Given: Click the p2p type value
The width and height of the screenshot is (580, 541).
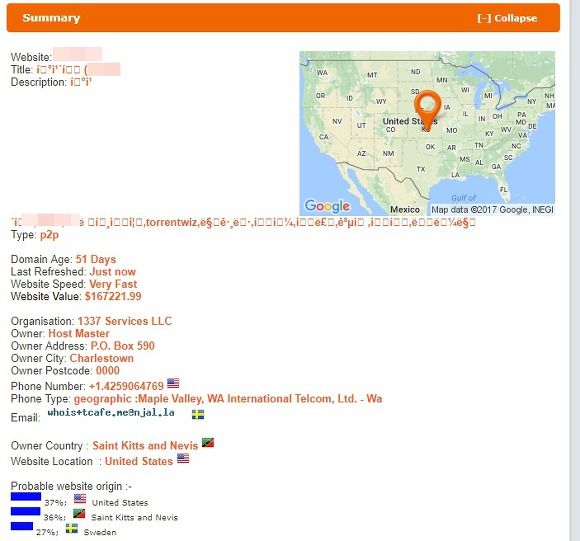Looking at the screenshot, I should point(50,235).
